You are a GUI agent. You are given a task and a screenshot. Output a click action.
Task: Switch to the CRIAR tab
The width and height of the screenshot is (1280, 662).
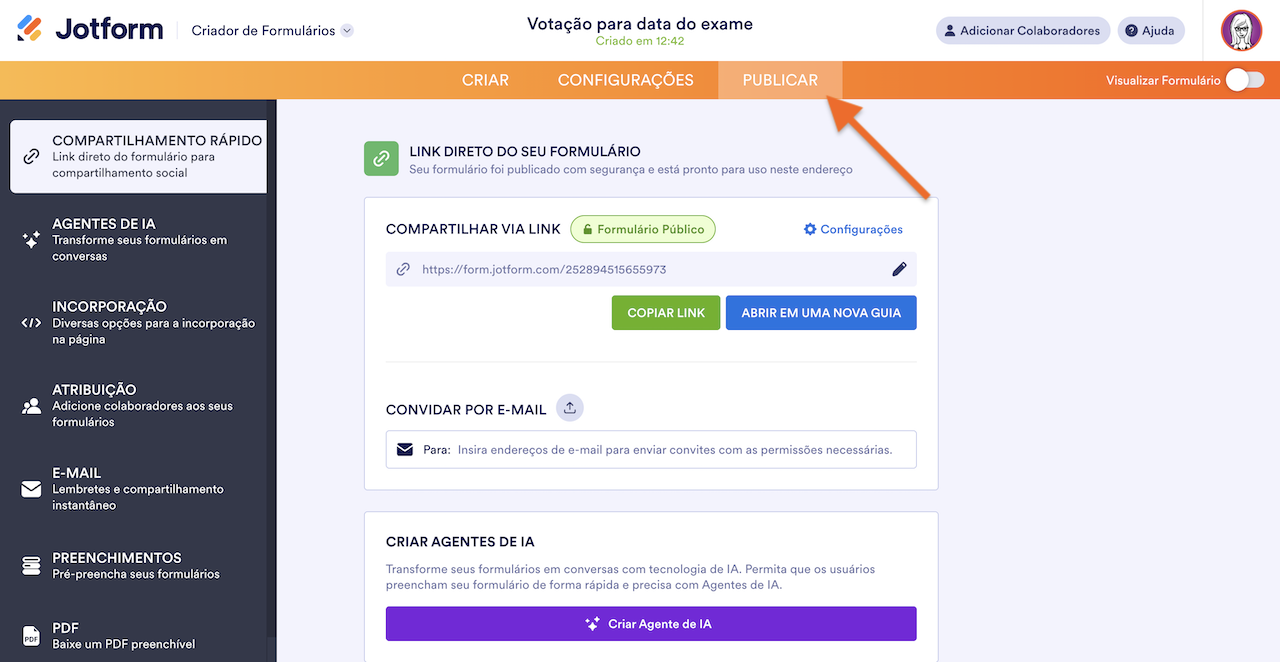[485, 79]
